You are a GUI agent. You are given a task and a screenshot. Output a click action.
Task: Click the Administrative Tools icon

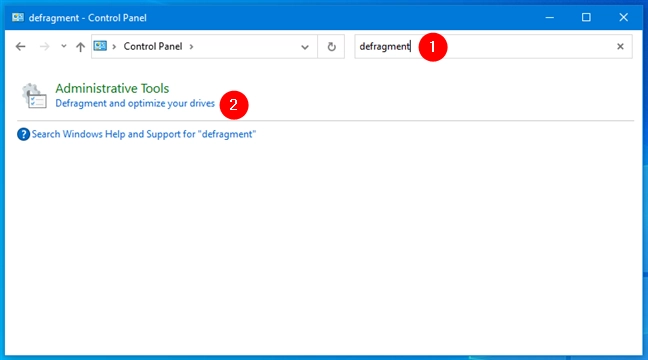34,96
